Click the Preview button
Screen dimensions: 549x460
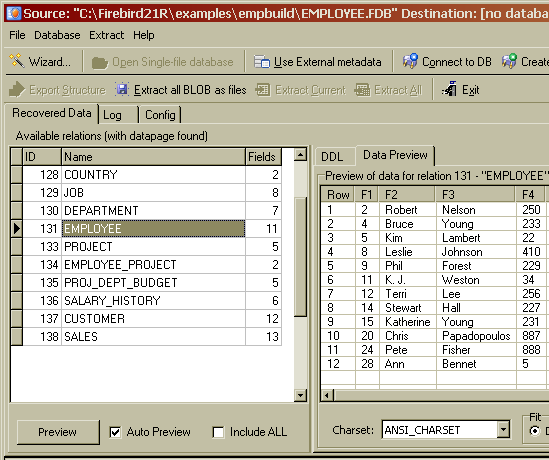click(x=58, y=432)
